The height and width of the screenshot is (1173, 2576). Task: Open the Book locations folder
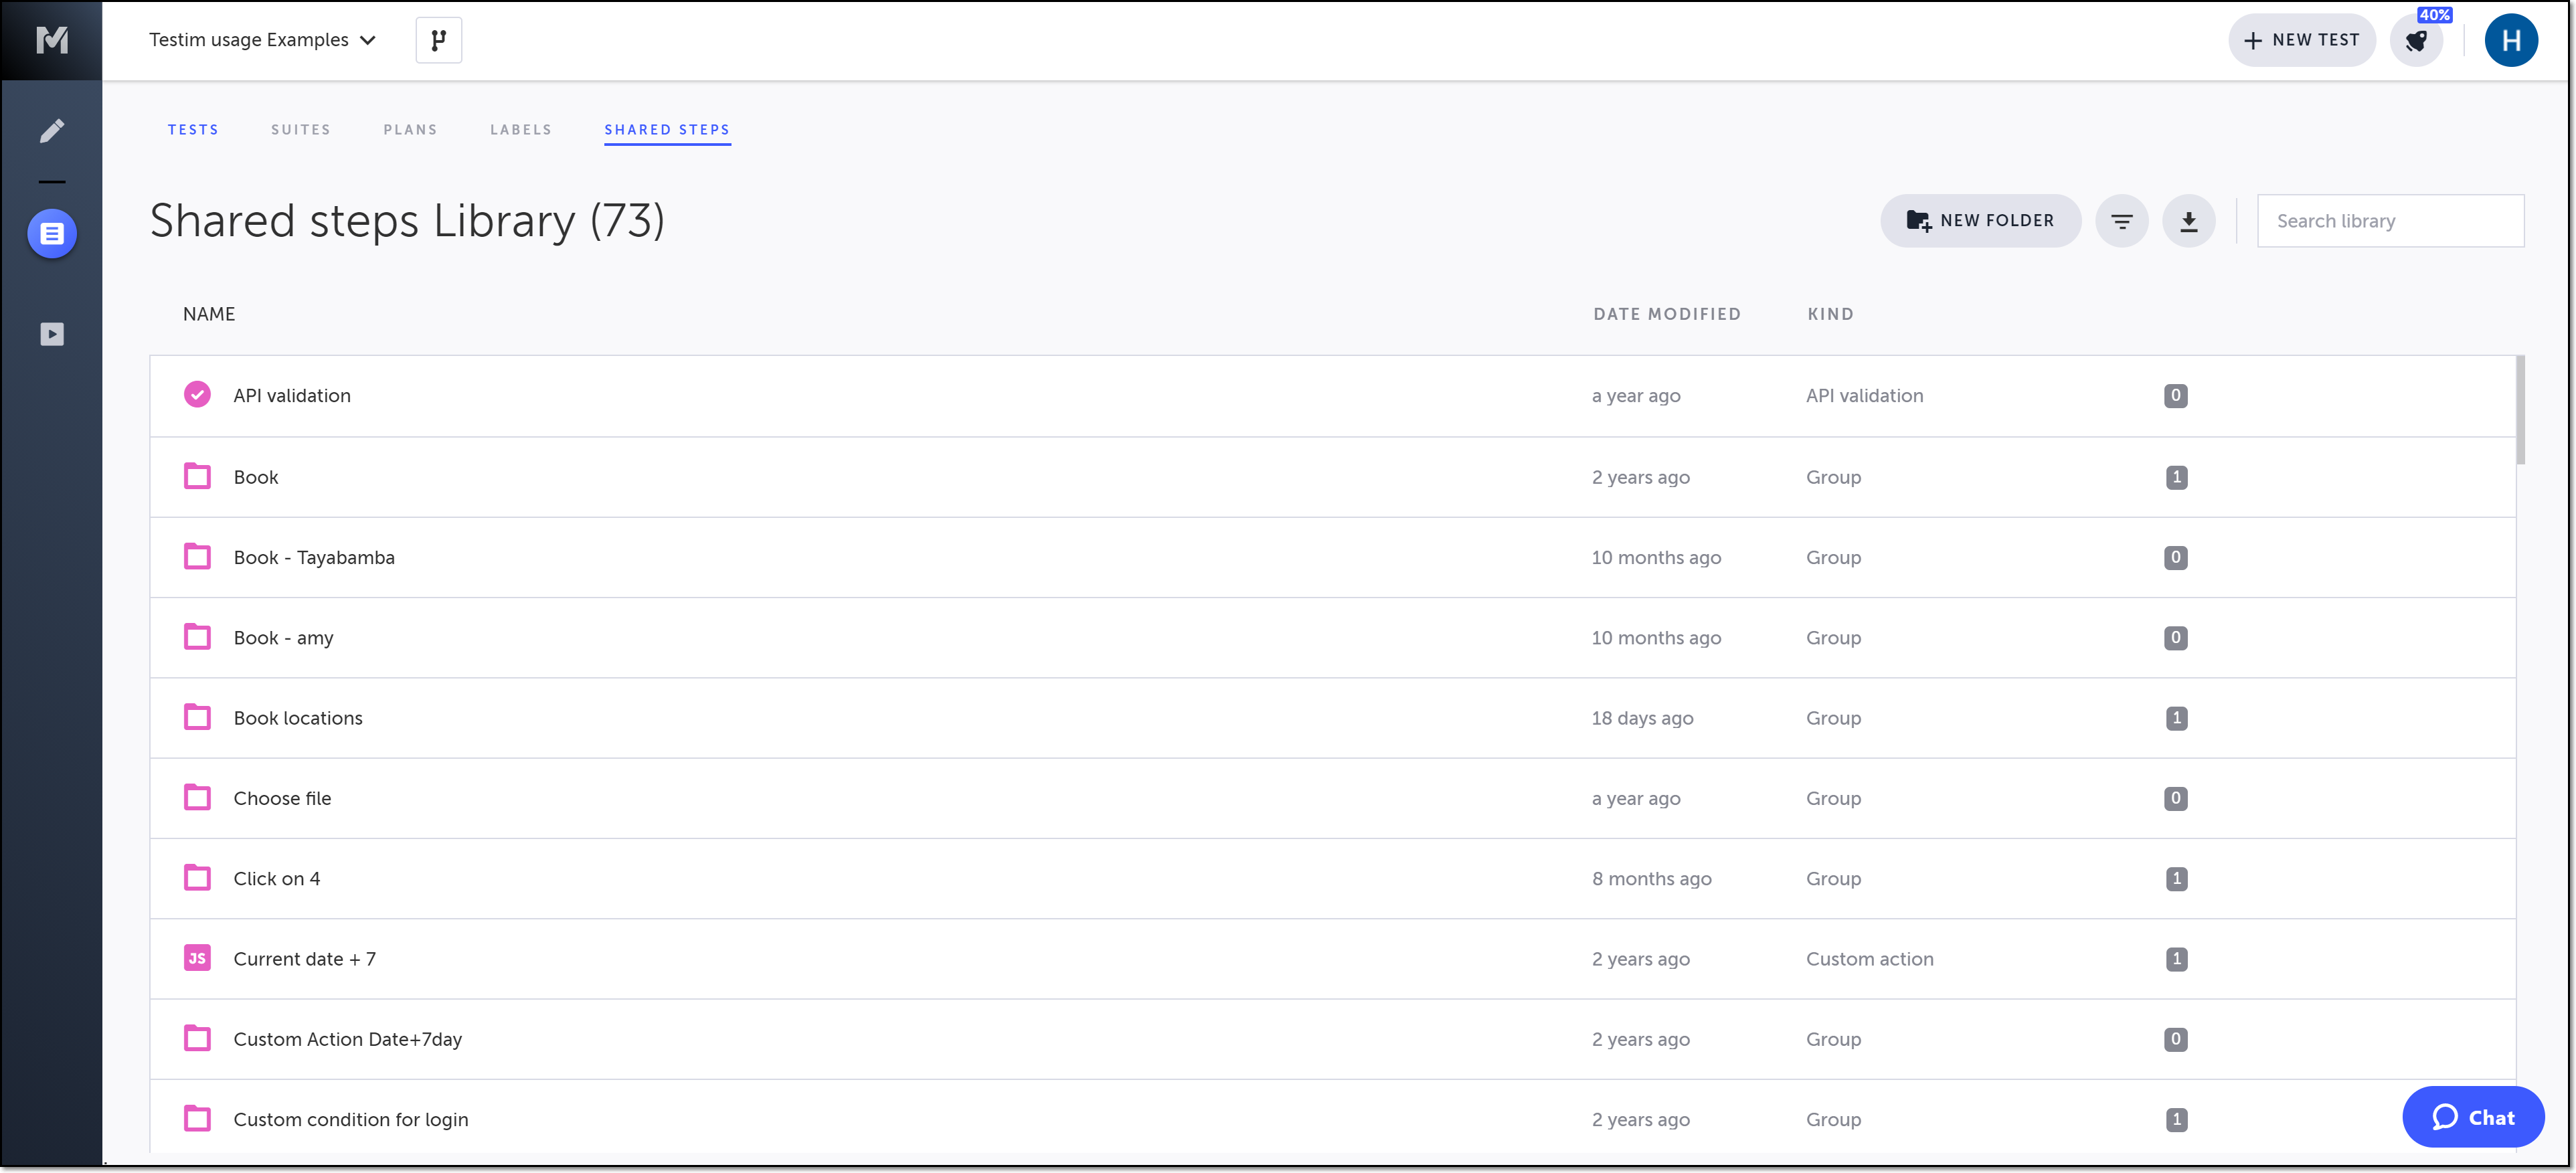[298, 718]
